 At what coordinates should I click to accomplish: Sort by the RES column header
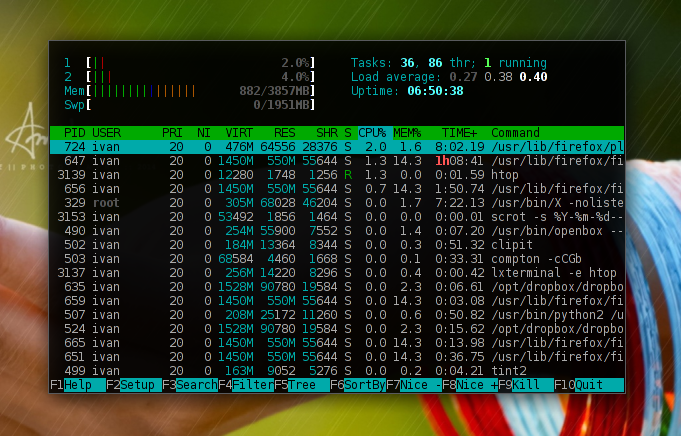[x=284, y=133]
